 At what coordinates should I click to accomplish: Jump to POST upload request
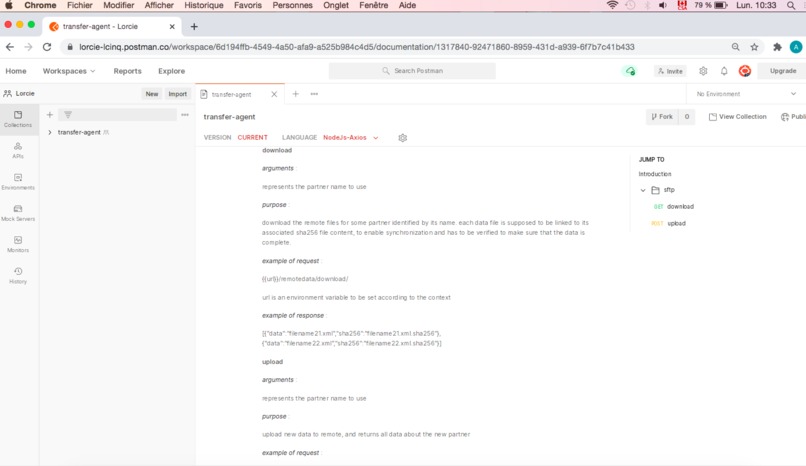668,223
